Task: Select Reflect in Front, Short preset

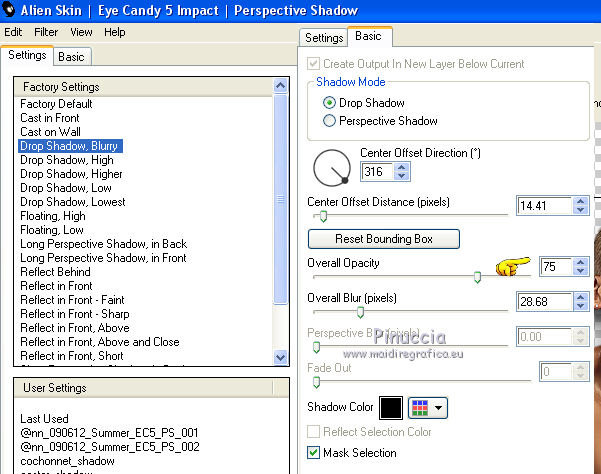Action: coord(72,356)
